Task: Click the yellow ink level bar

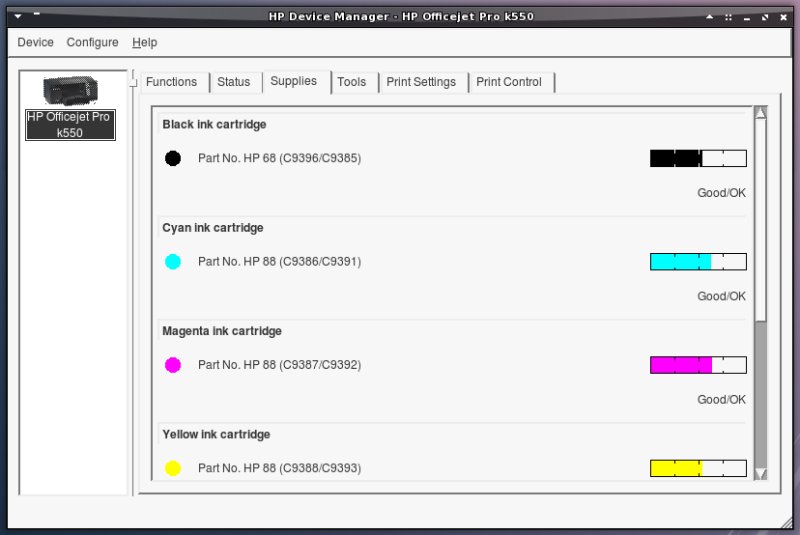Action: pos(698,468)
